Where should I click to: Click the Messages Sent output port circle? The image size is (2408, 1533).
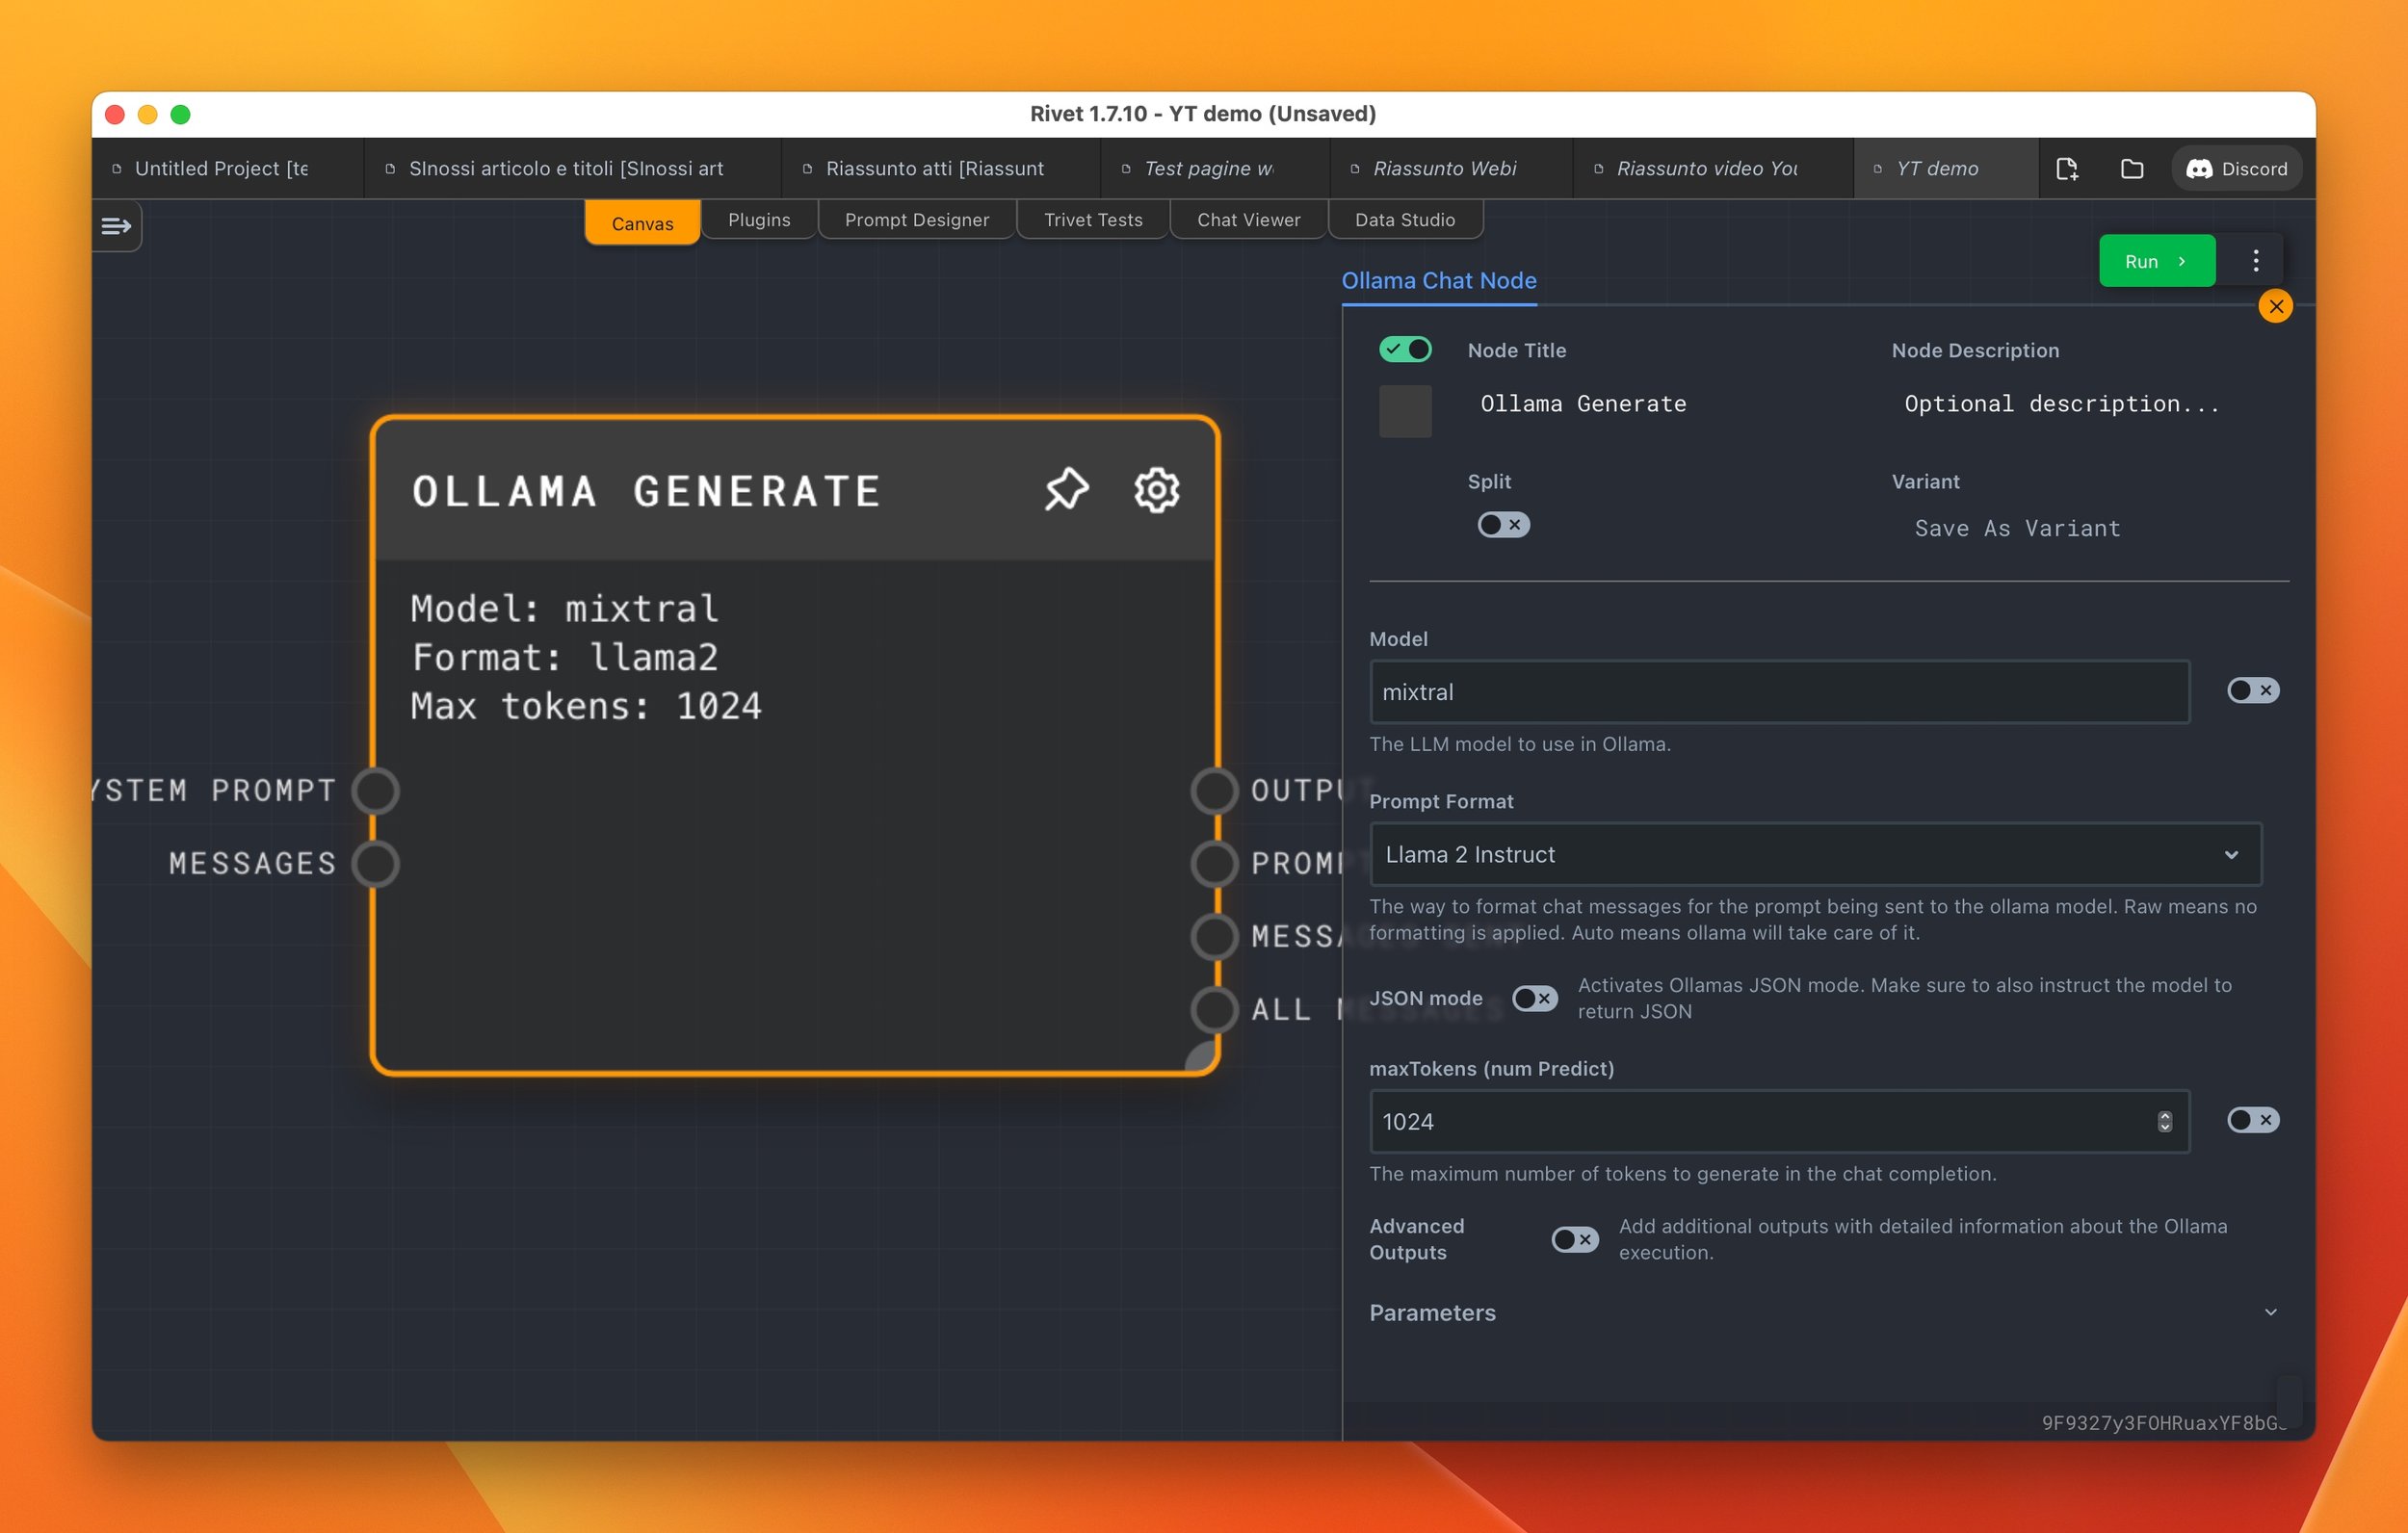pyautogui.click(x=1215, y=937)
